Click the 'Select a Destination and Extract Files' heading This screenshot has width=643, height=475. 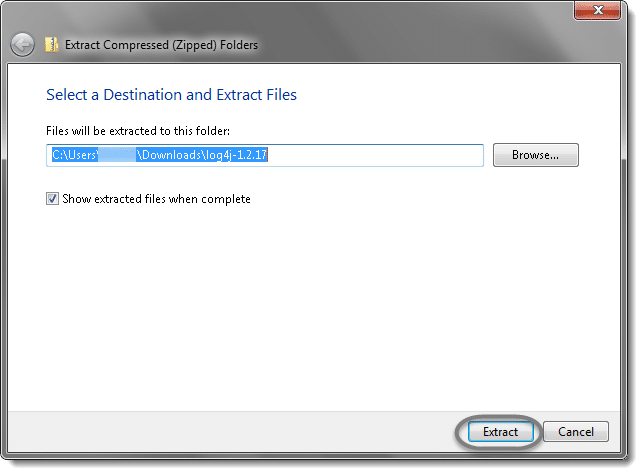[x=171, y=95]
